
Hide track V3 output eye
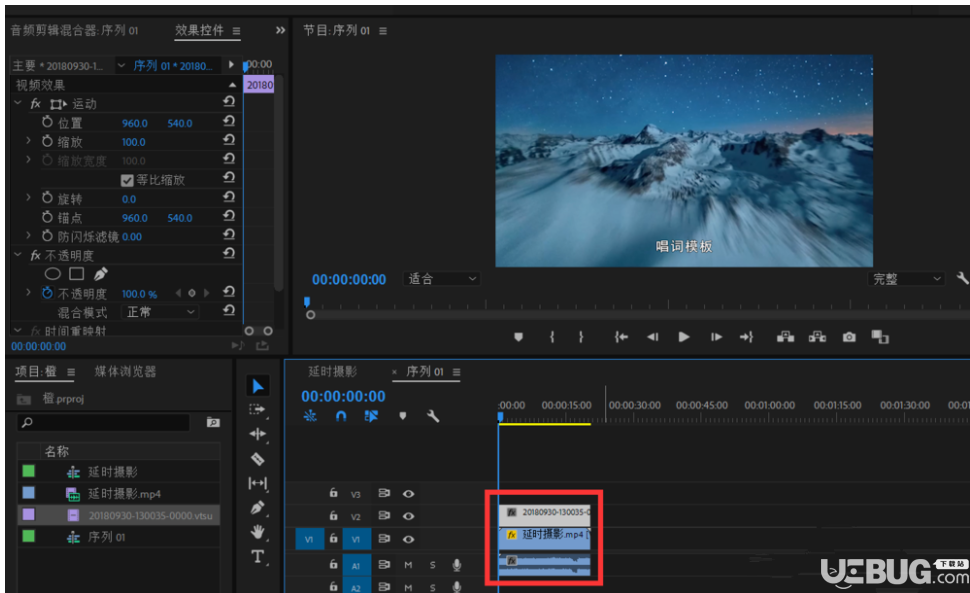point(408,493)
